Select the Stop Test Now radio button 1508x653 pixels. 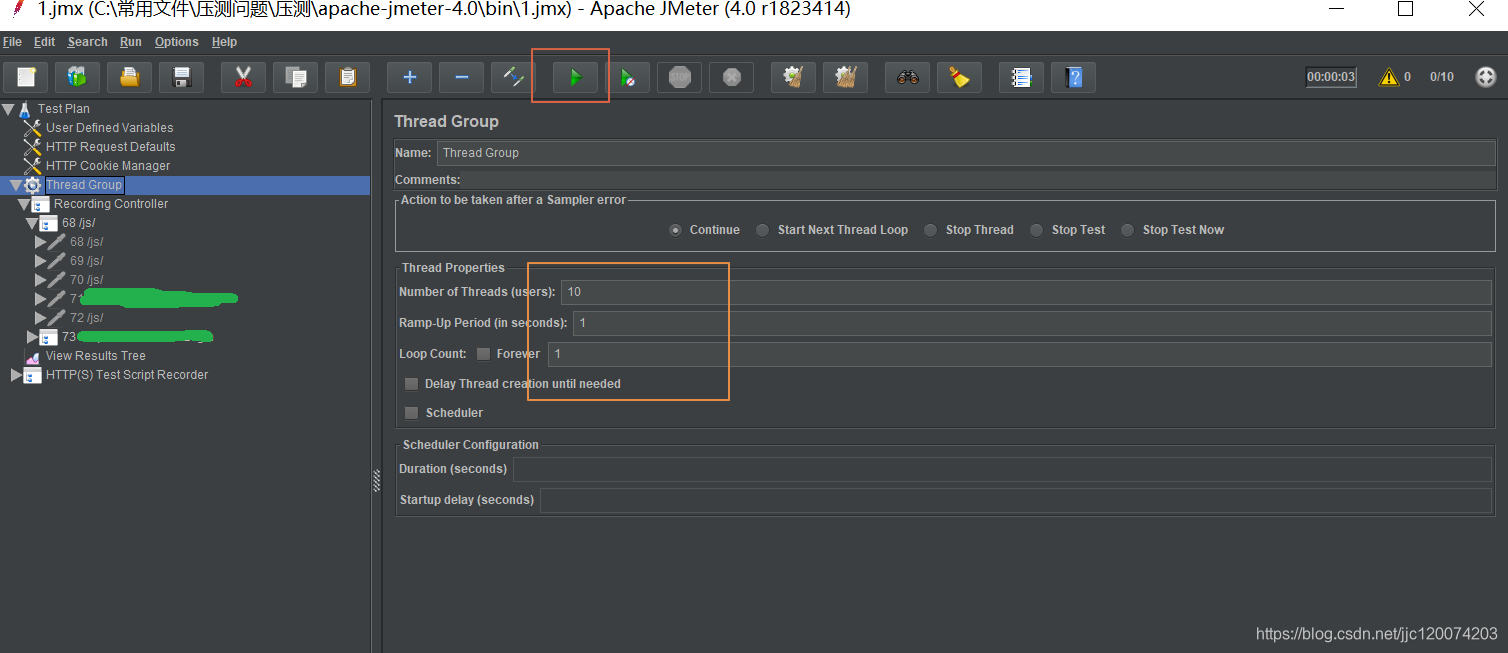coord(1128,230)
